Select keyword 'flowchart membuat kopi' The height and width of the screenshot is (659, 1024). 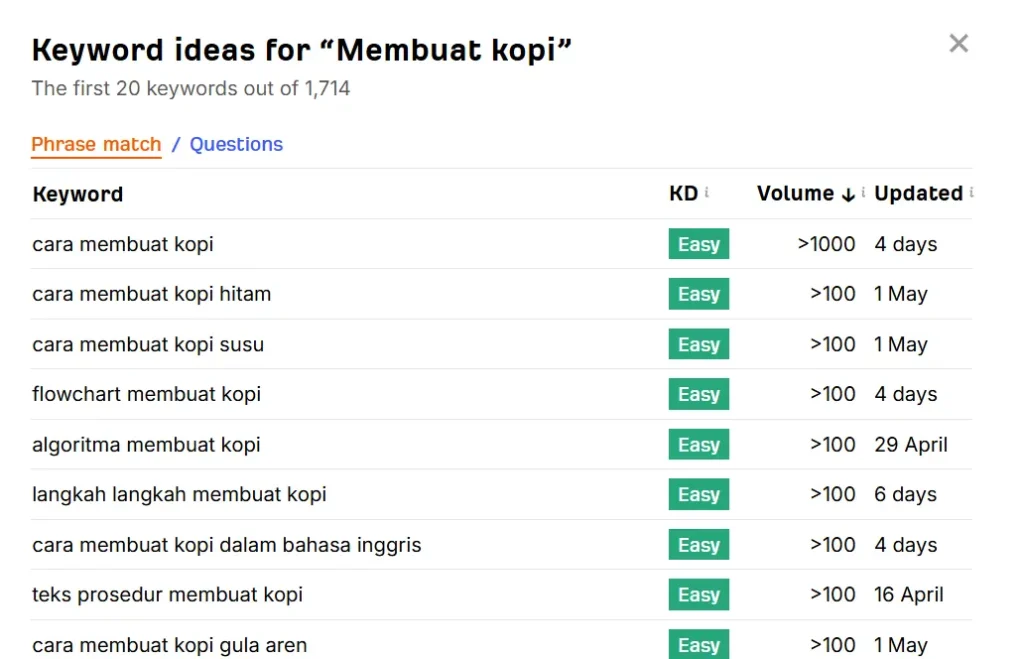[x=146, y=394]
